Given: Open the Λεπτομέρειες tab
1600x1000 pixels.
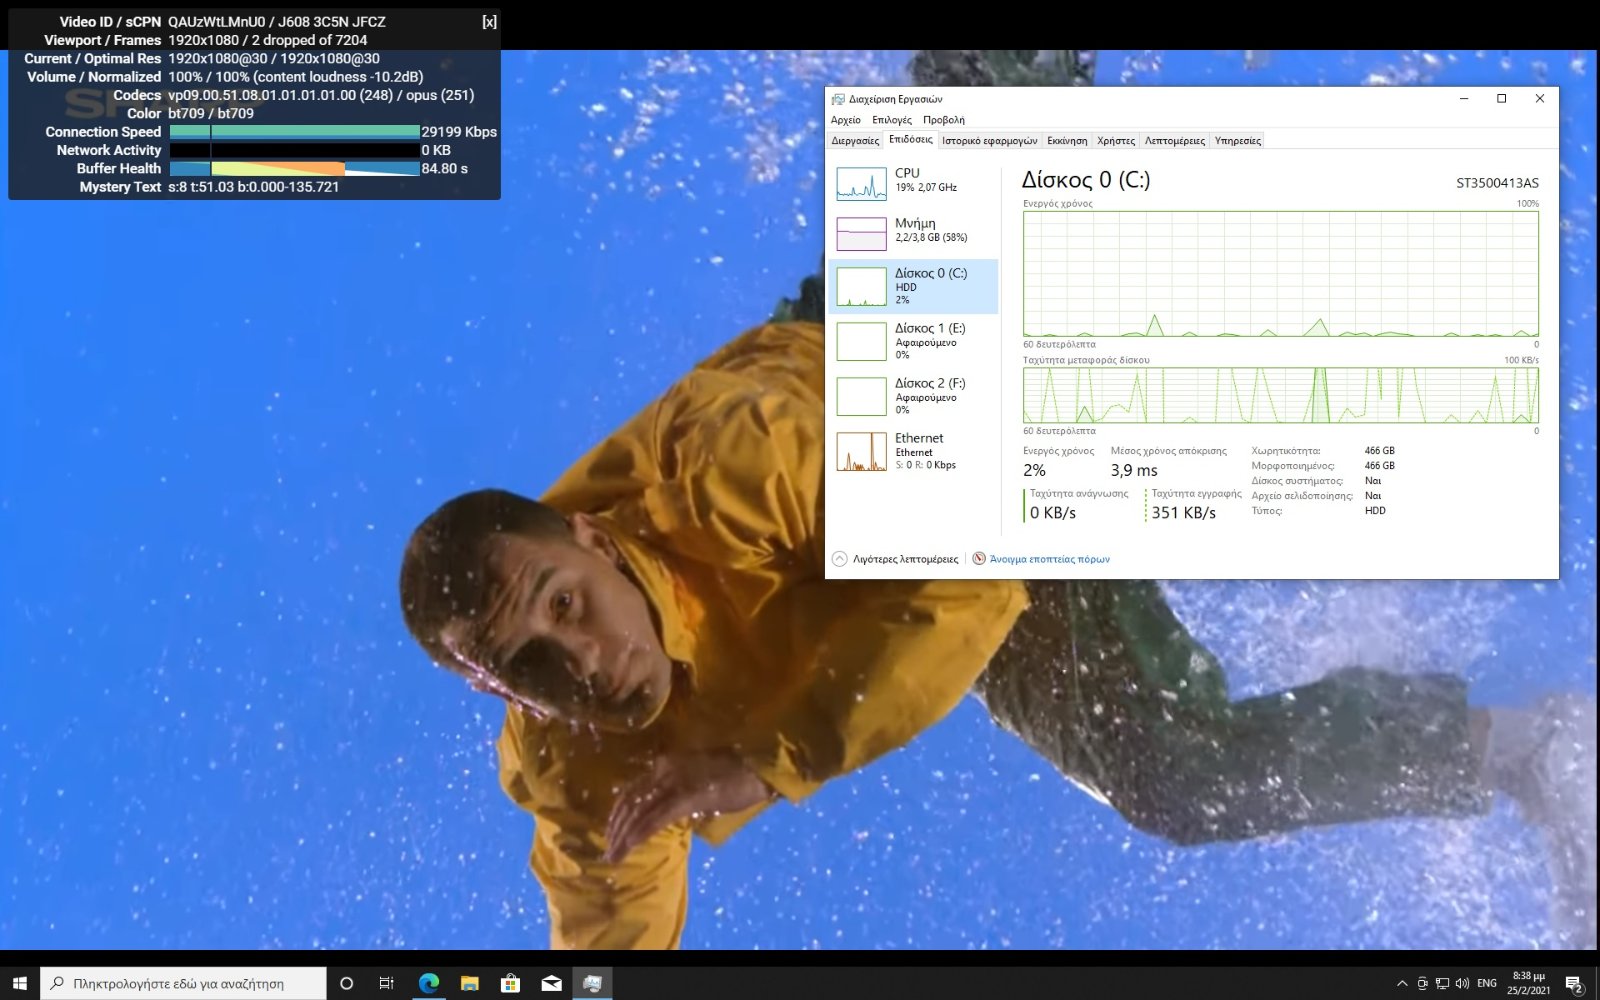Looking at the screenshot, I should click(x=1175, y=141).
